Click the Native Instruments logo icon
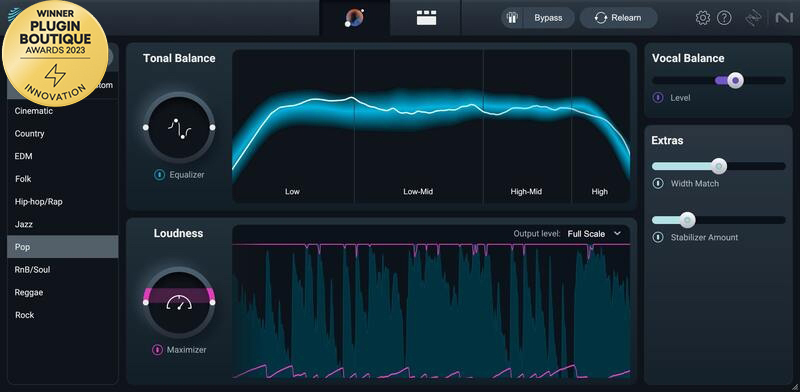The image size is (800, 392). click(x=784, y=18)
